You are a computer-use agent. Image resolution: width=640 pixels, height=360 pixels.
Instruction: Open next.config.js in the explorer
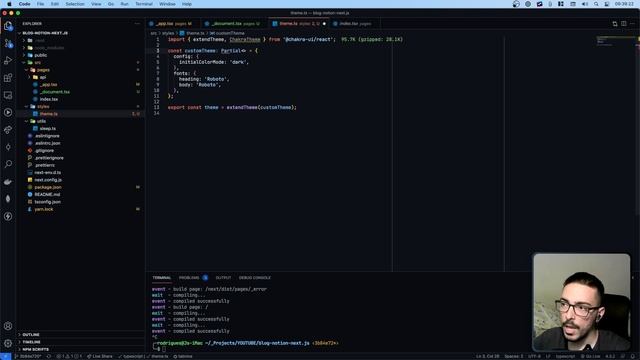coord(80,180)
